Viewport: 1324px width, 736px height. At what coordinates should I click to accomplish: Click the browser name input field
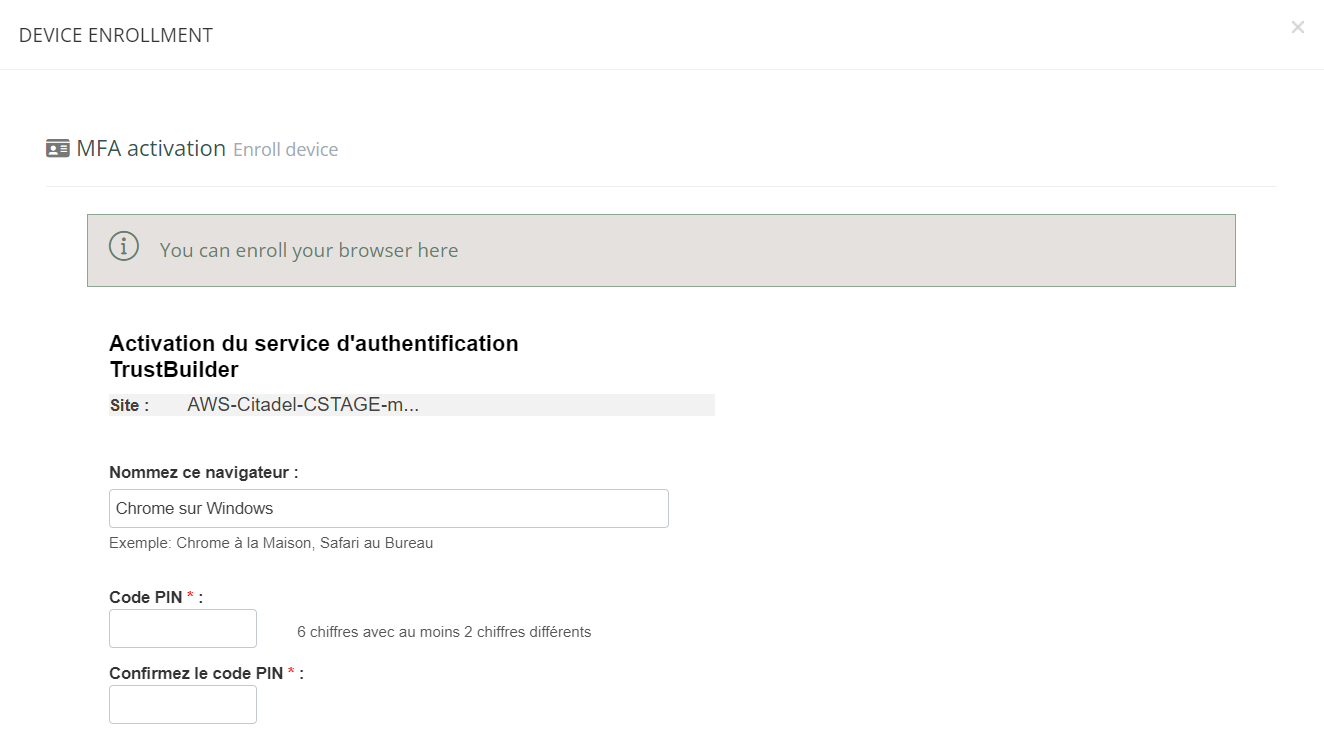(388, 508)
